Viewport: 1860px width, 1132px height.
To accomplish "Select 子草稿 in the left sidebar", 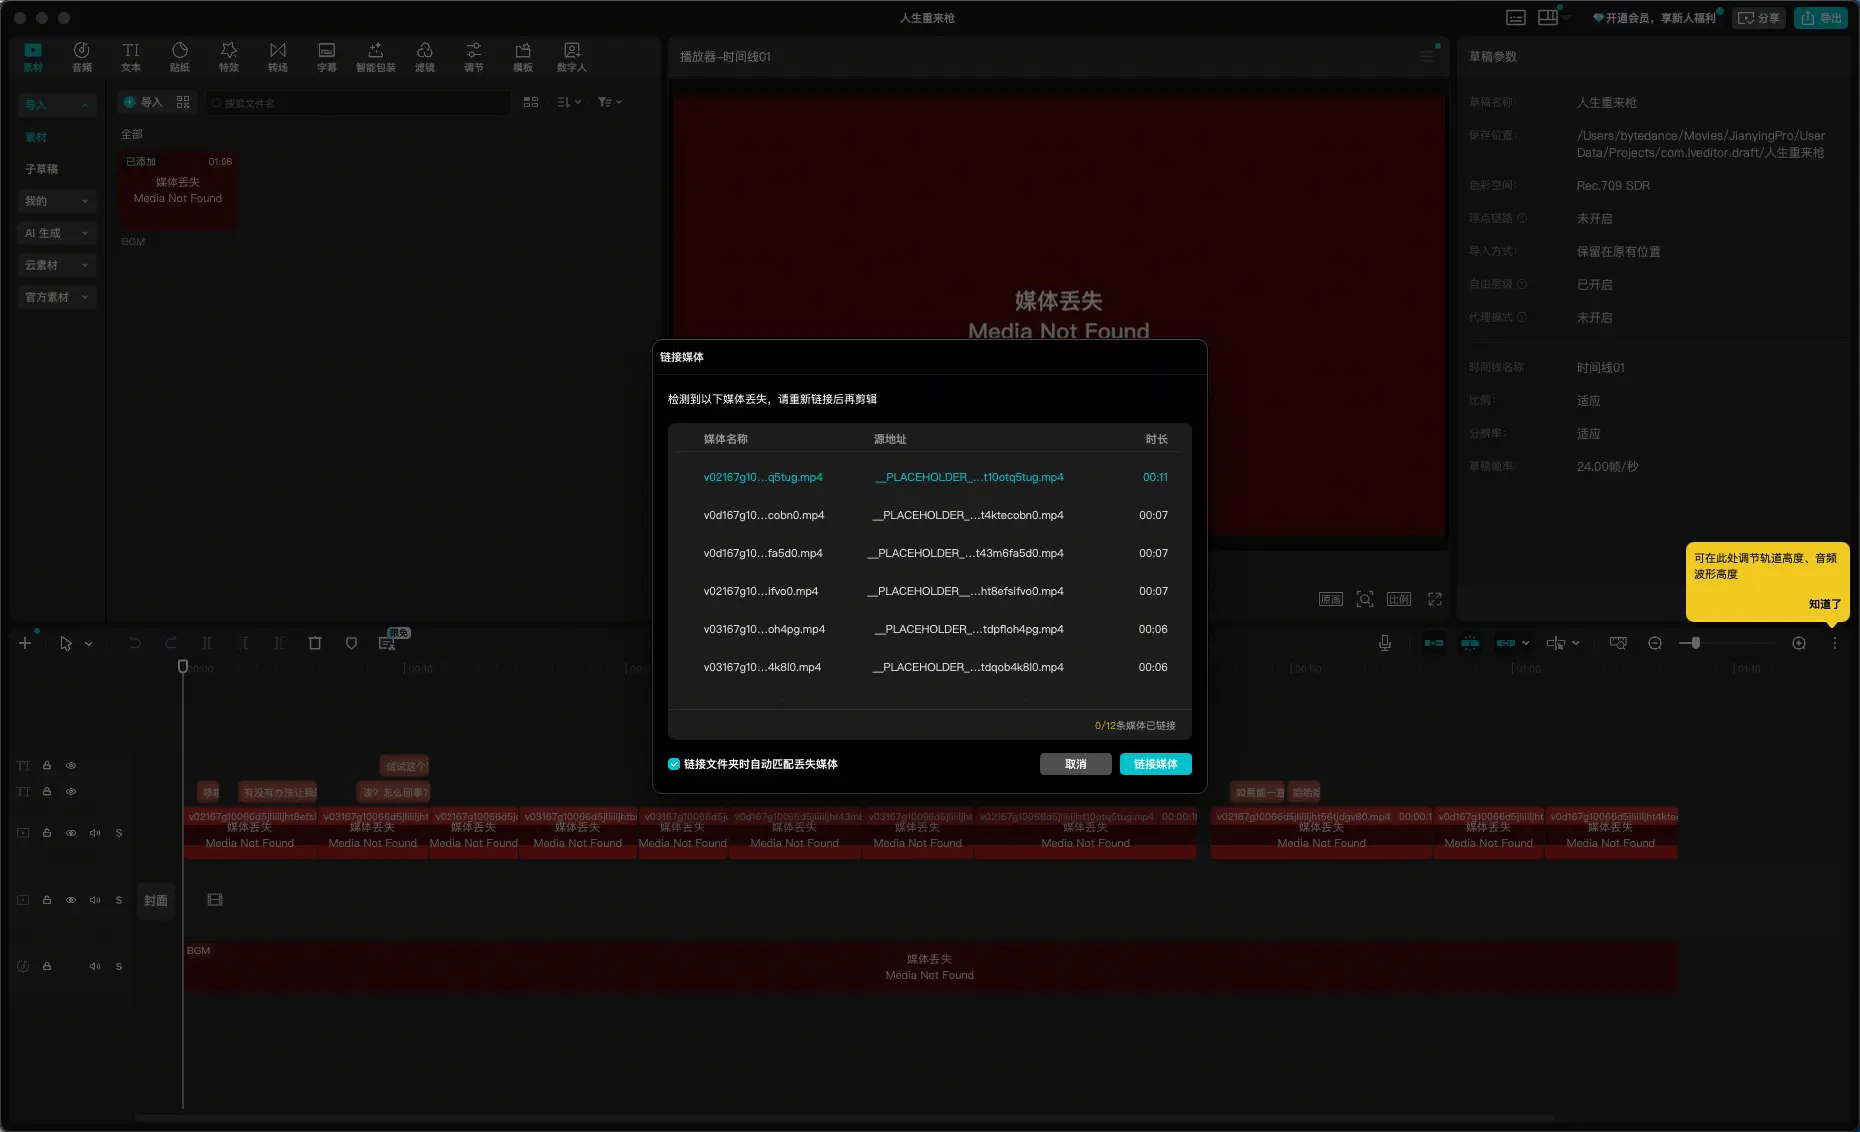I will (42, 169).
